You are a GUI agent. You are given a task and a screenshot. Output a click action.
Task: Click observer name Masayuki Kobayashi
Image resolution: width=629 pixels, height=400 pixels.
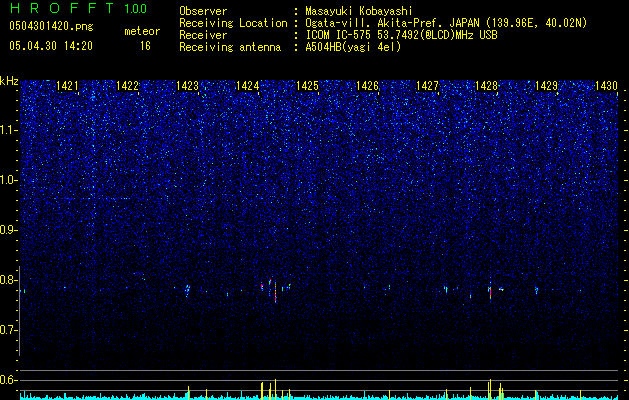[359, 11]
